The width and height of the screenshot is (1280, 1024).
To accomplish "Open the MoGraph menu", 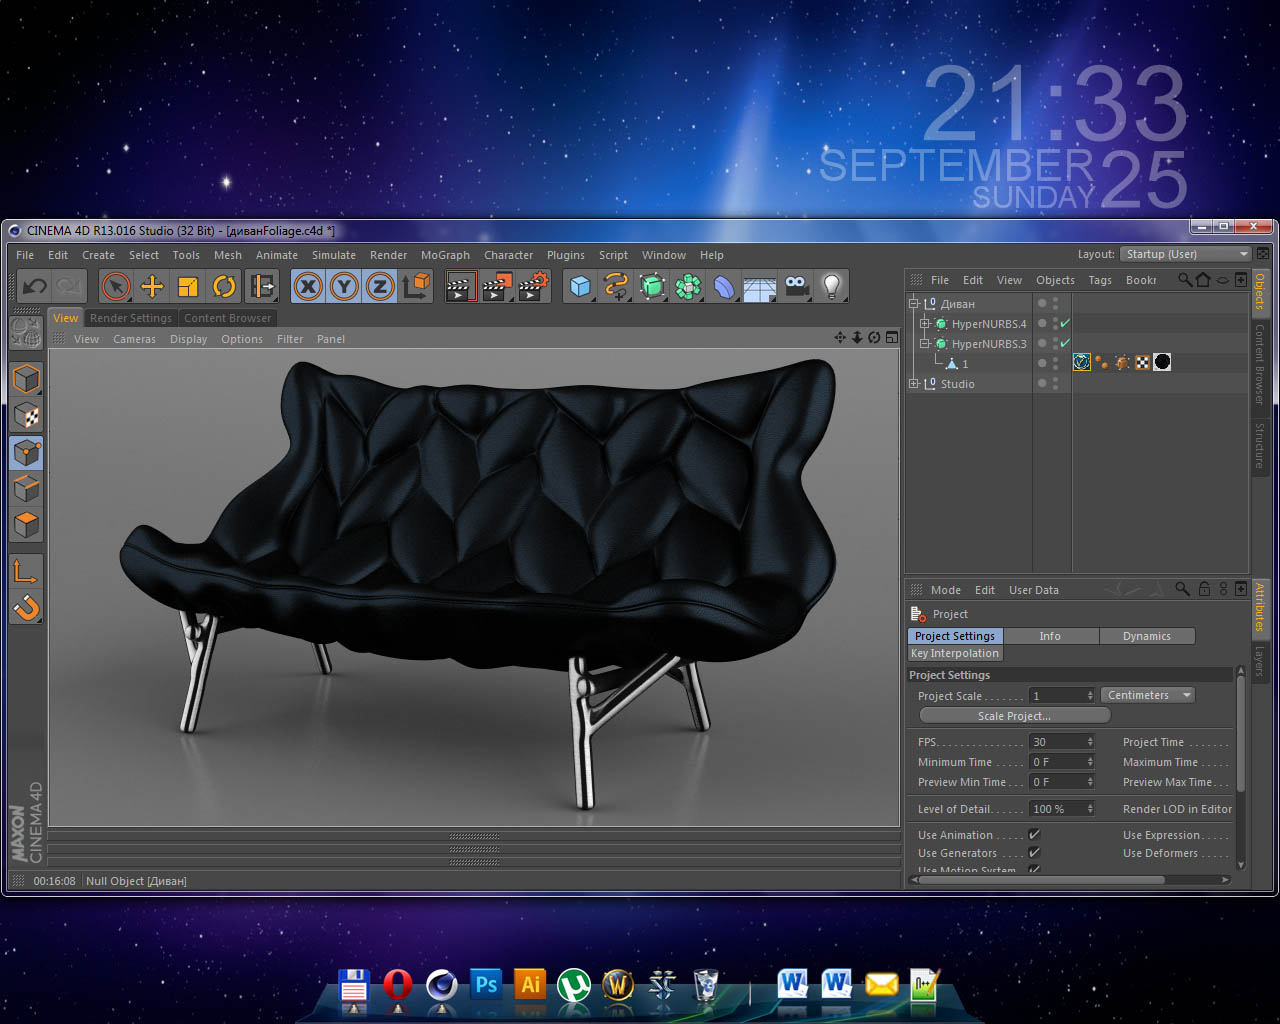I will pyautogui.click(x=444, y=255).
